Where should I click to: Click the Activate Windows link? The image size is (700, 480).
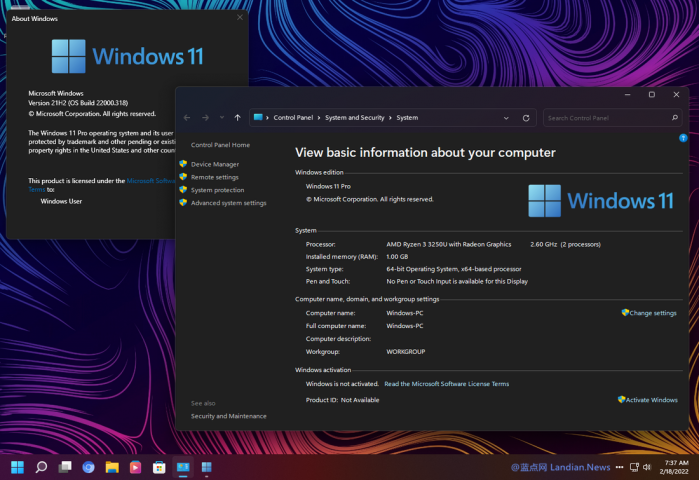click(x=651, y=399)
